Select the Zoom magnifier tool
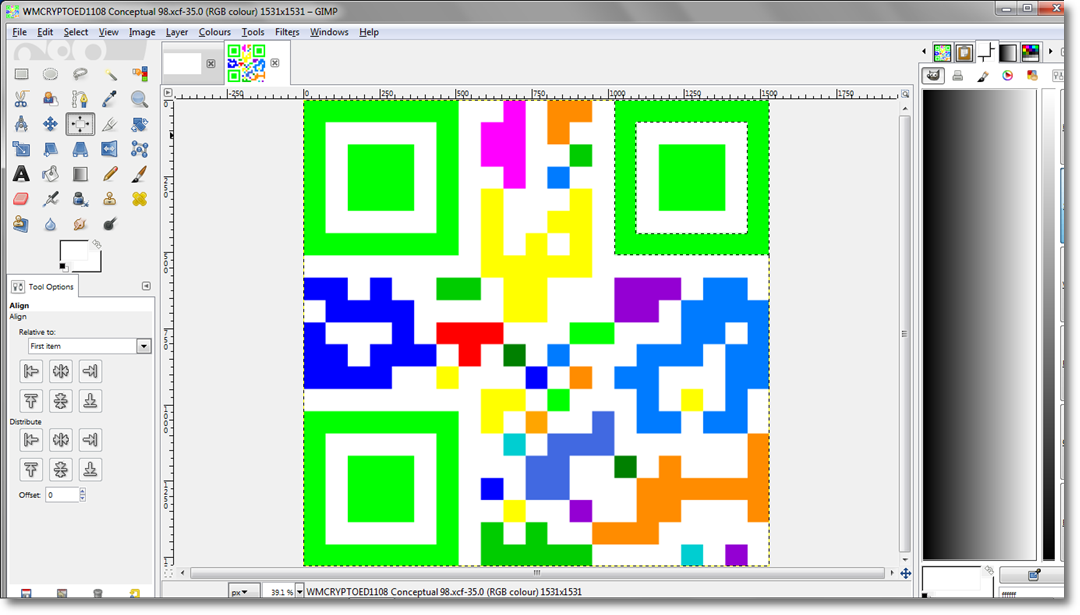 tap(140, 99)
